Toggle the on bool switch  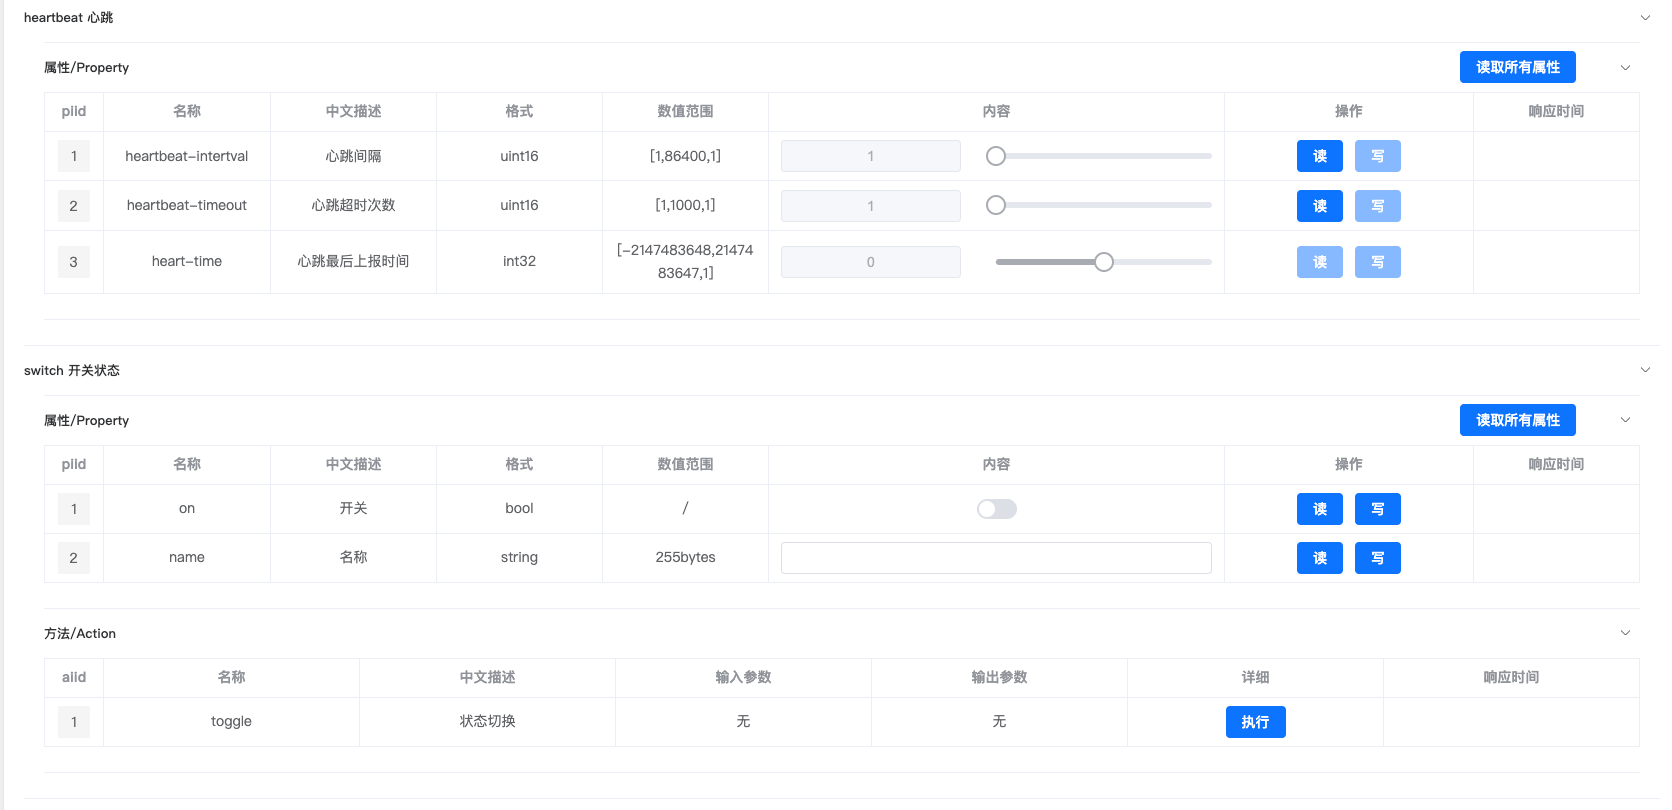click(996, 509)
